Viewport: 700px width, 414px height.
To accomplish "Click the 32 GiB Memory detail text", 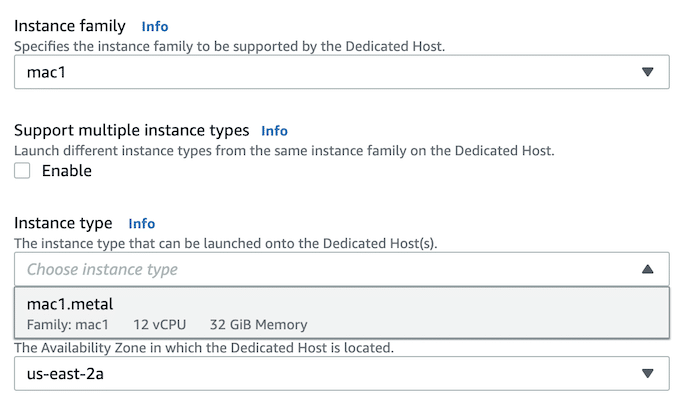I will 259,325.
